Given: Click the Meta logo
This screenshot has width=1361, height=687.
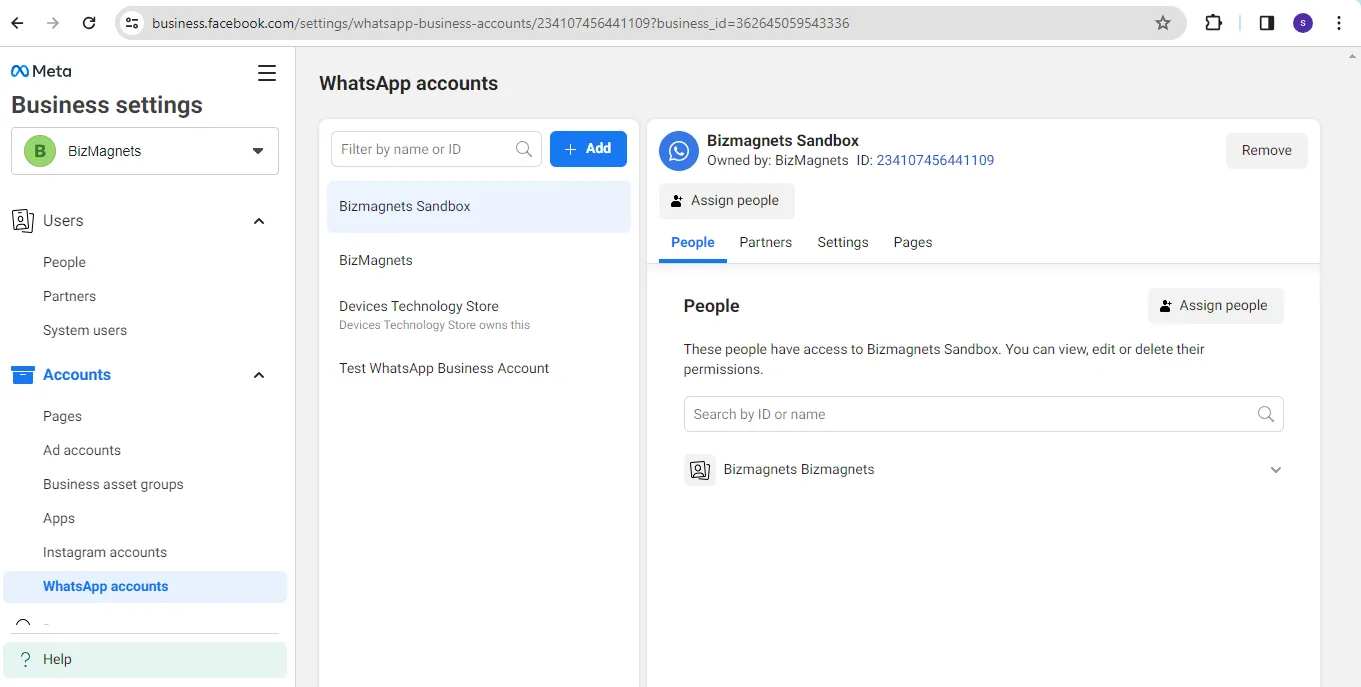Looking at the screenshot, I should (x=41, y=71).
